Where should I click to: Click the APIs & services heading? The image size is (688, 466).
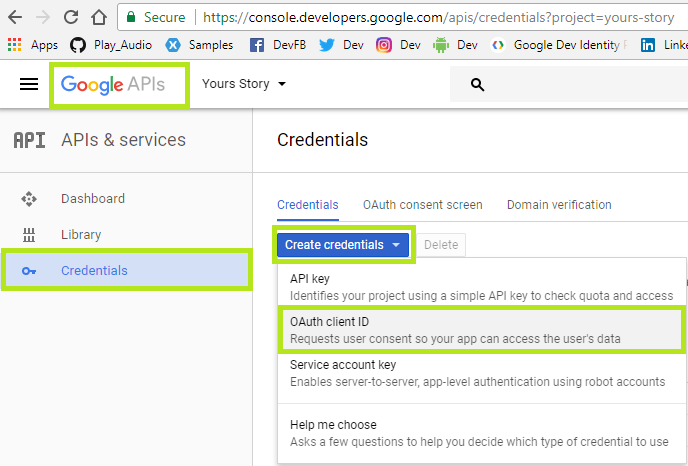pyautogui.click(x=123, y=140)
